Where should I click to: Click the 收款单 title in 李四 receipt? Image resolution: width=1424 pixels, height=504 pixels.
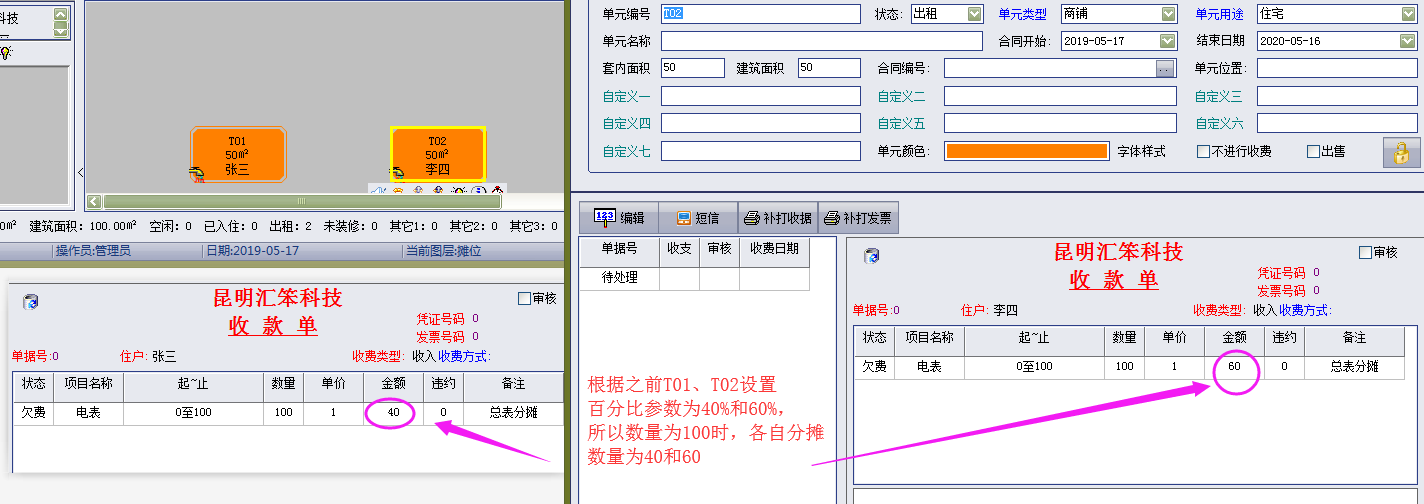[1114, 281]
